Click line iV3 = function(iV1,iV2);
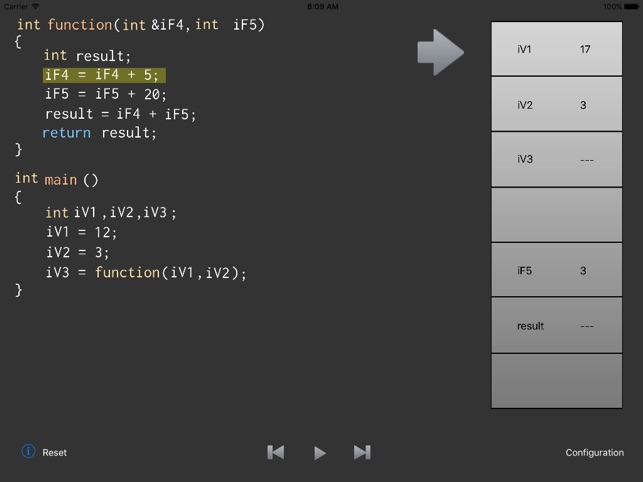 click(146, 273)
